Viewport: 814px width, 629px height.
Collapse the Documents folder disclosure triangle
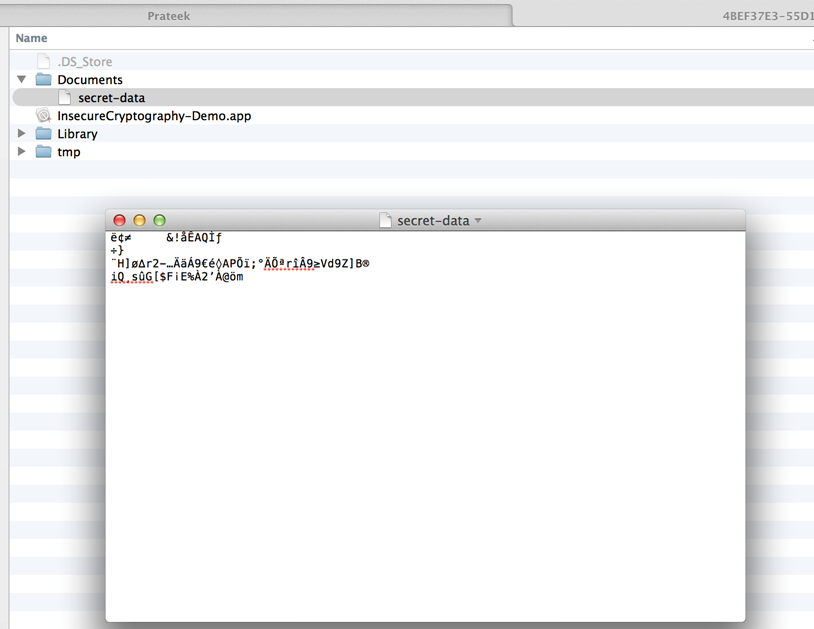tap(22, 80)
